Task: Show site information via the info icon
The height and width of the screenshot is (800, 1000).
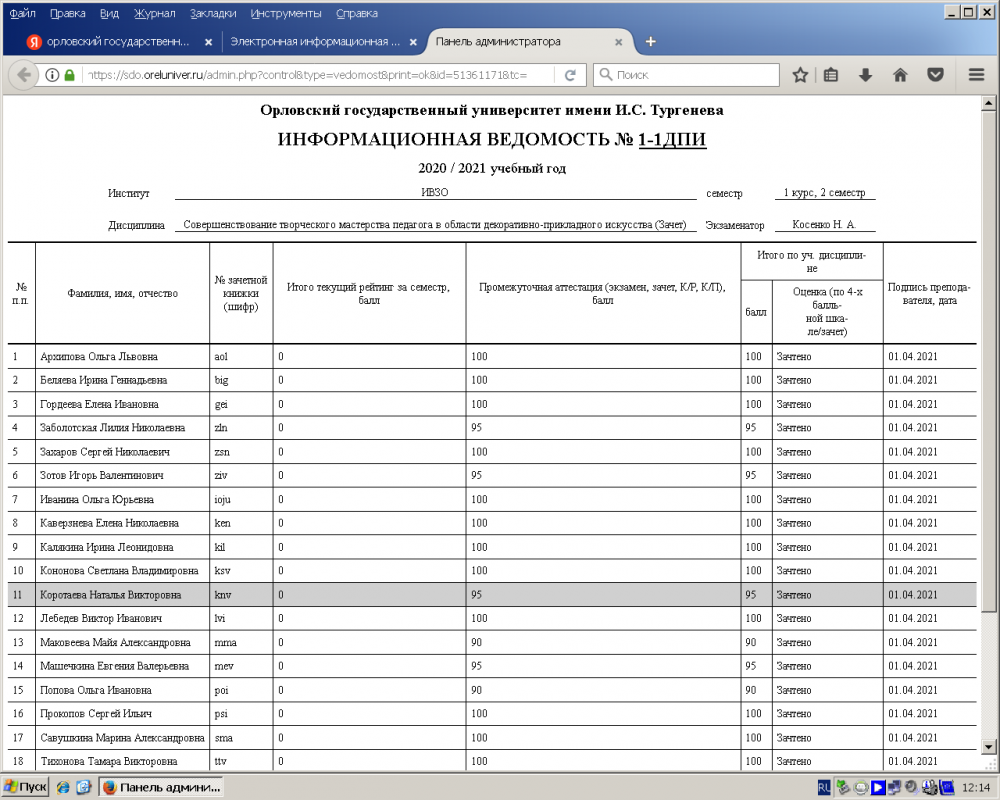Action: tap(52, 75)
